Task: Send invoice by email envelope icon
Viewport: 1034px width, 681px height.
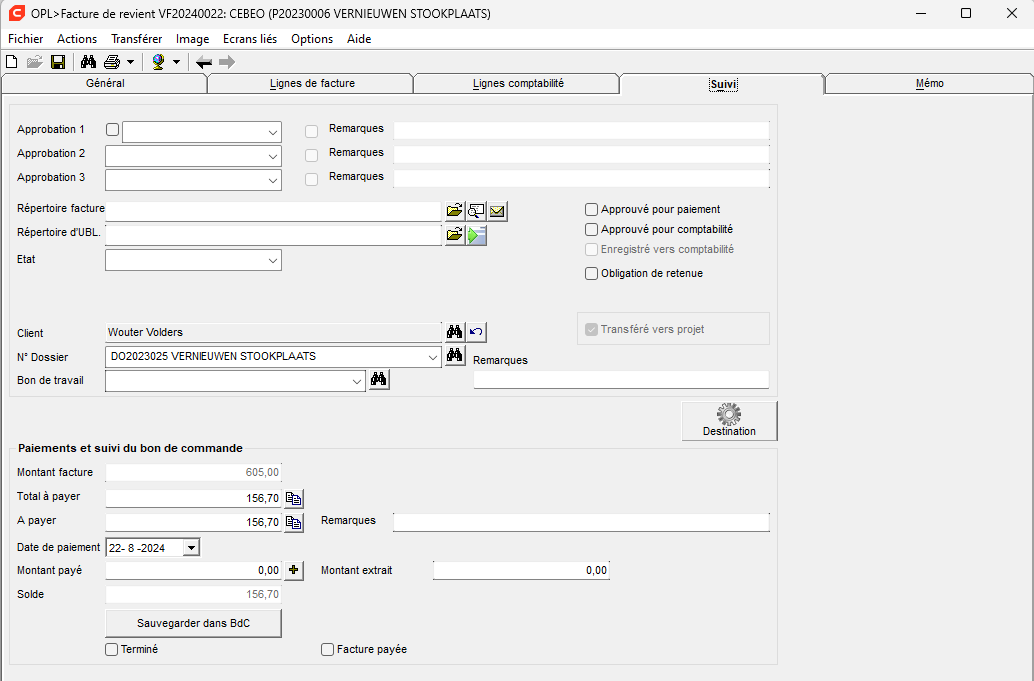Action: [497, 211]
